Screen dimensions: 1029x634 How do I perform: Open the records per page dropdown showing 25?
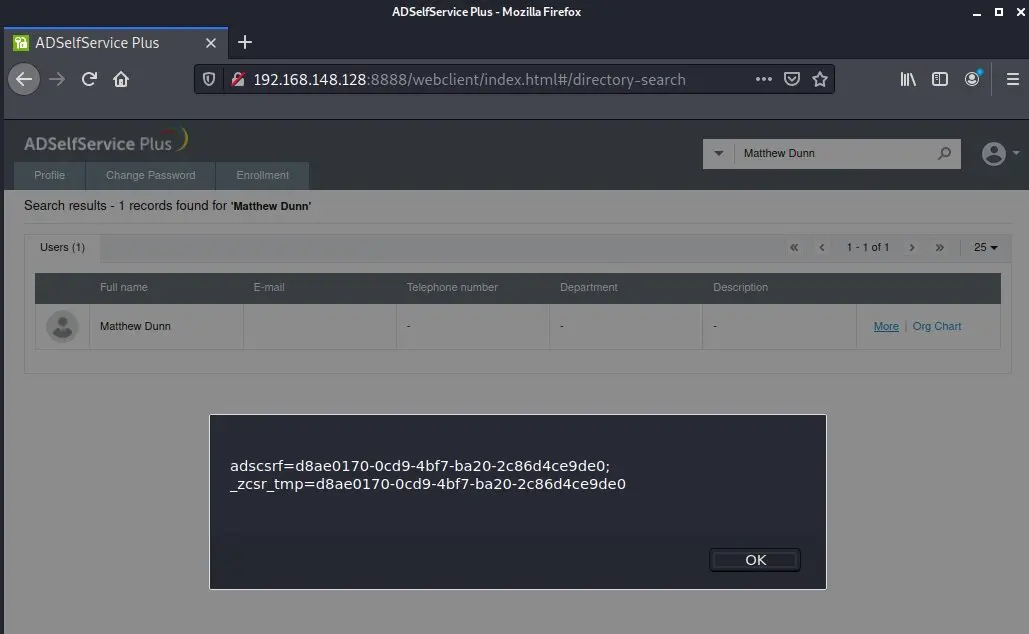pos(985,247)
